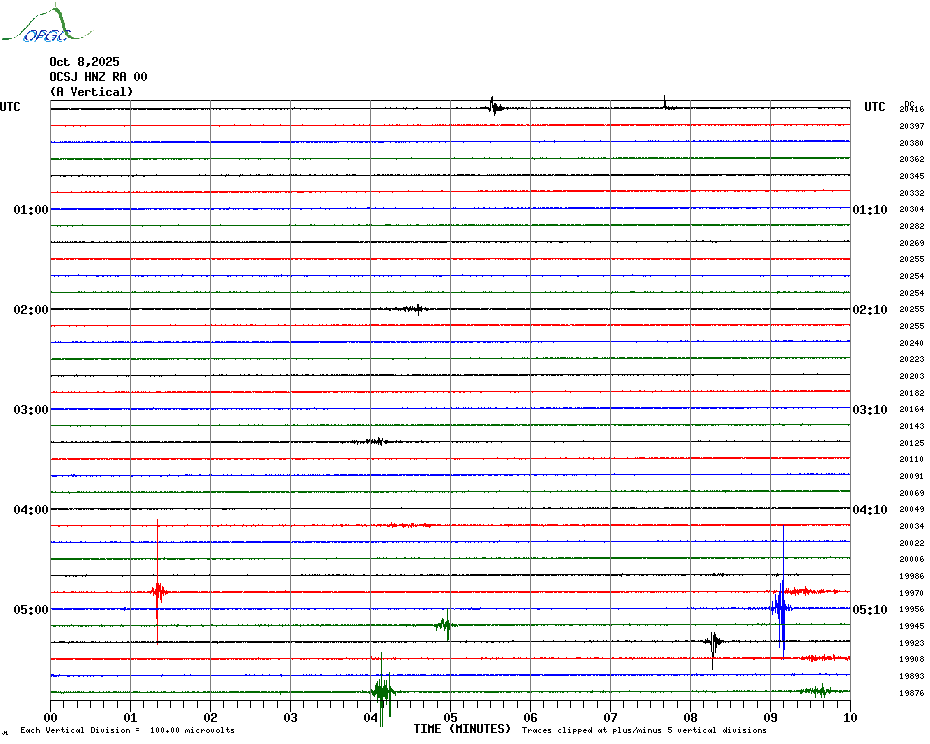Select the 03:00 time label on the left
The width and height of the screenshot is (930, 744).
(x=31, y=410)
